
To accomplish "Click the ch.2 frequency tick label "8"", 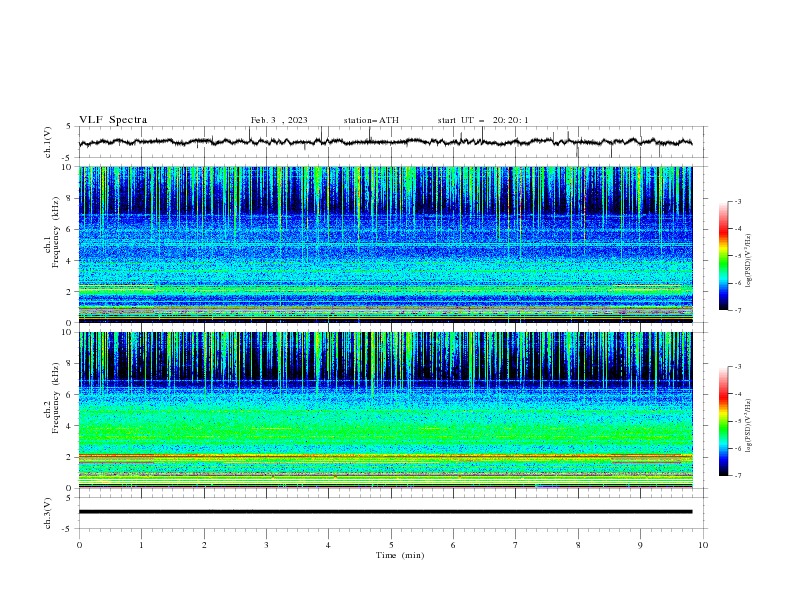I will [69, 364].
